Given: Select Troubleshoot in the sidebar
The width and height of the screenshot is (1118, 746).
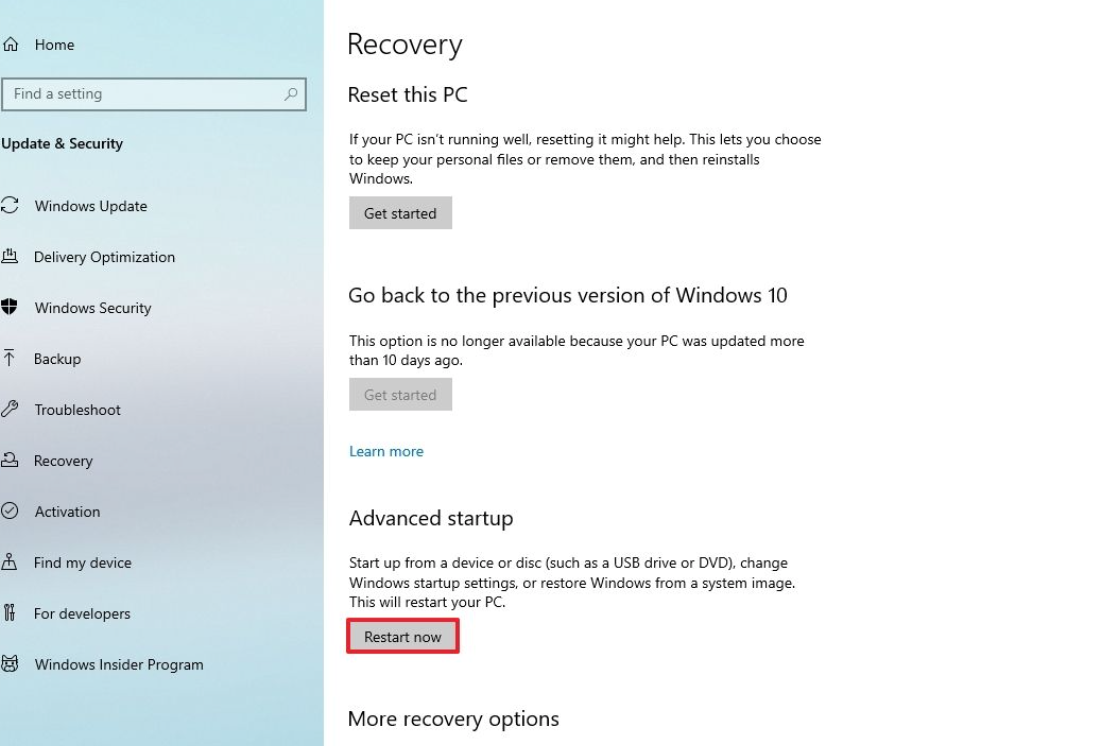Looking at the screenshot, I should (77, 410).
